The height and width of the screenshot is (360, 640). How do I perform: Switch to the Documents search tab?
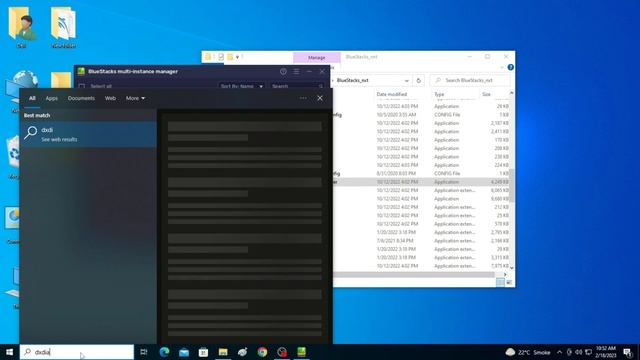81,98
